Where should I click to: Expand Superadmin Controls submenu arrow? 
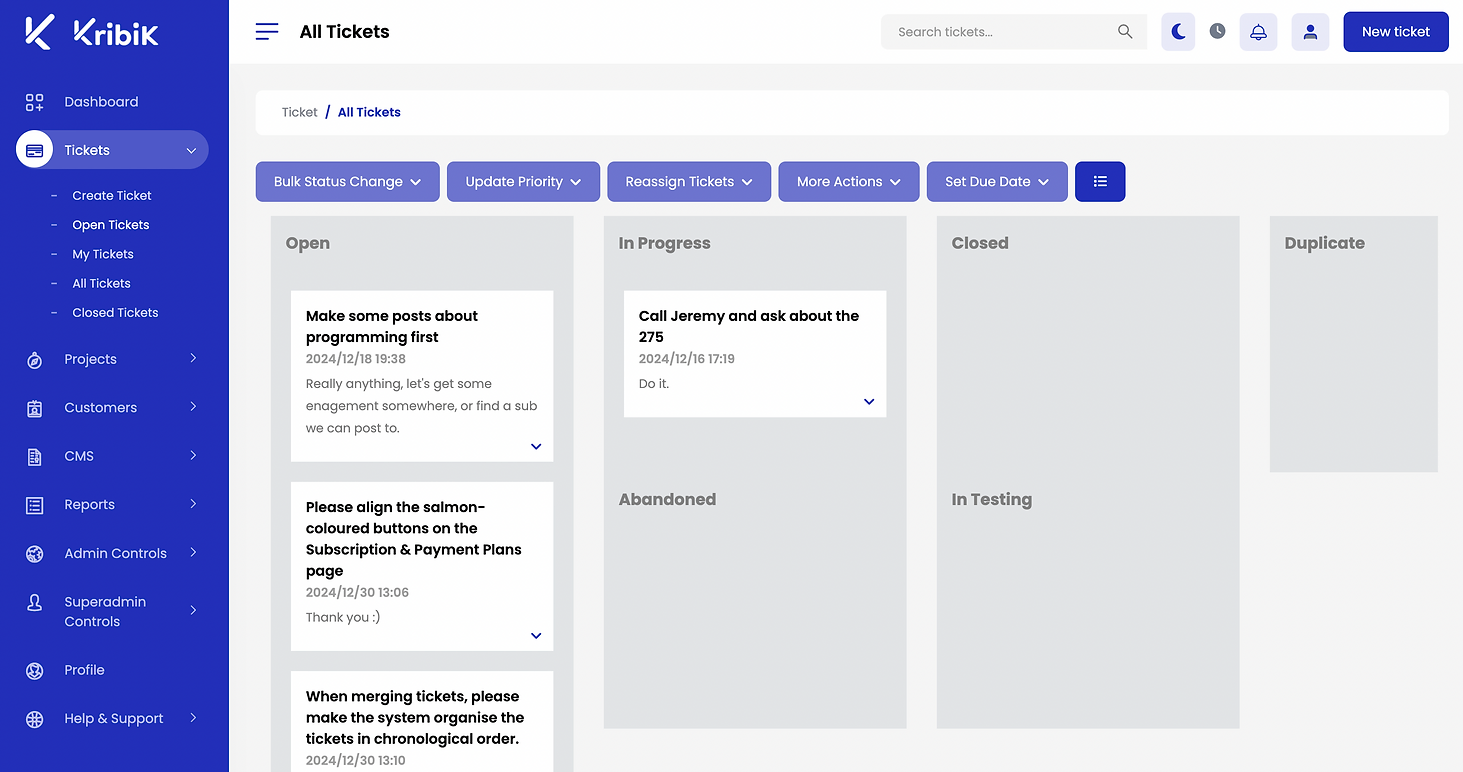[x=193, y=610]
